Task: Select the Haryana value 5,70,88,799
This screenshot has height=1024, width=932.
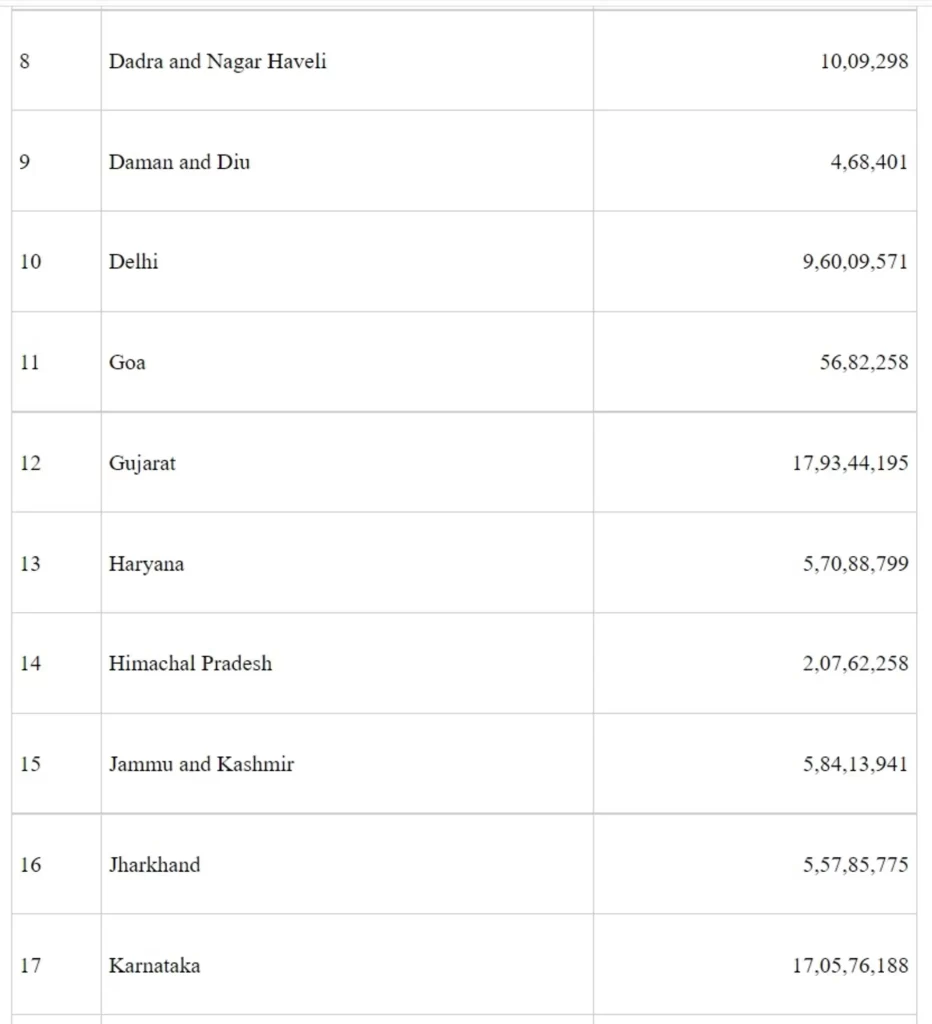Action: coord(855,564)
